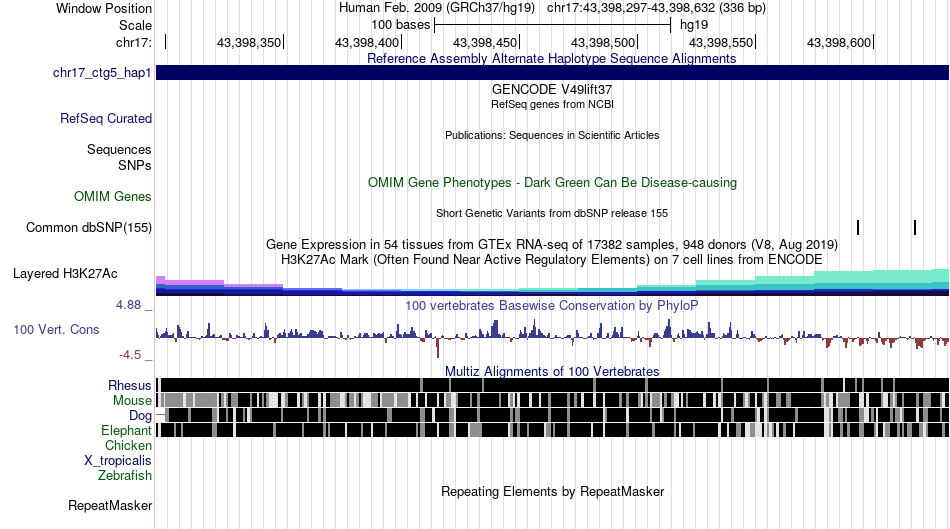This screenshot has height=529, width=950.
Task: Select the Elephant alignment row label
Action: tap(126, 430)
